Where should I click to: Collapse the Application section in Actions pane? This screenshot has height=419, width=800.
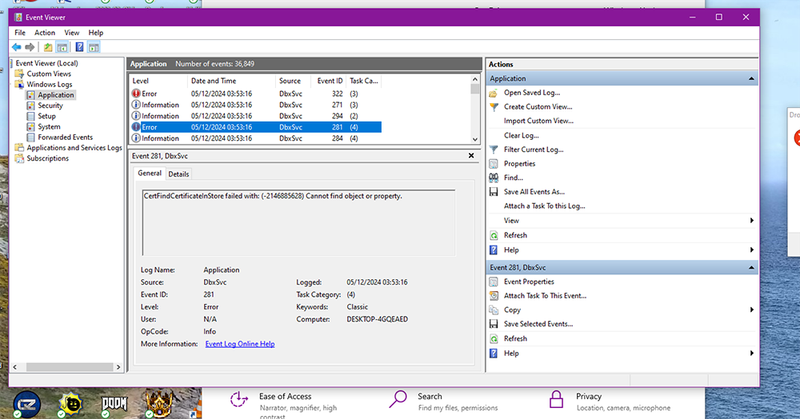[x=750, y=78]
